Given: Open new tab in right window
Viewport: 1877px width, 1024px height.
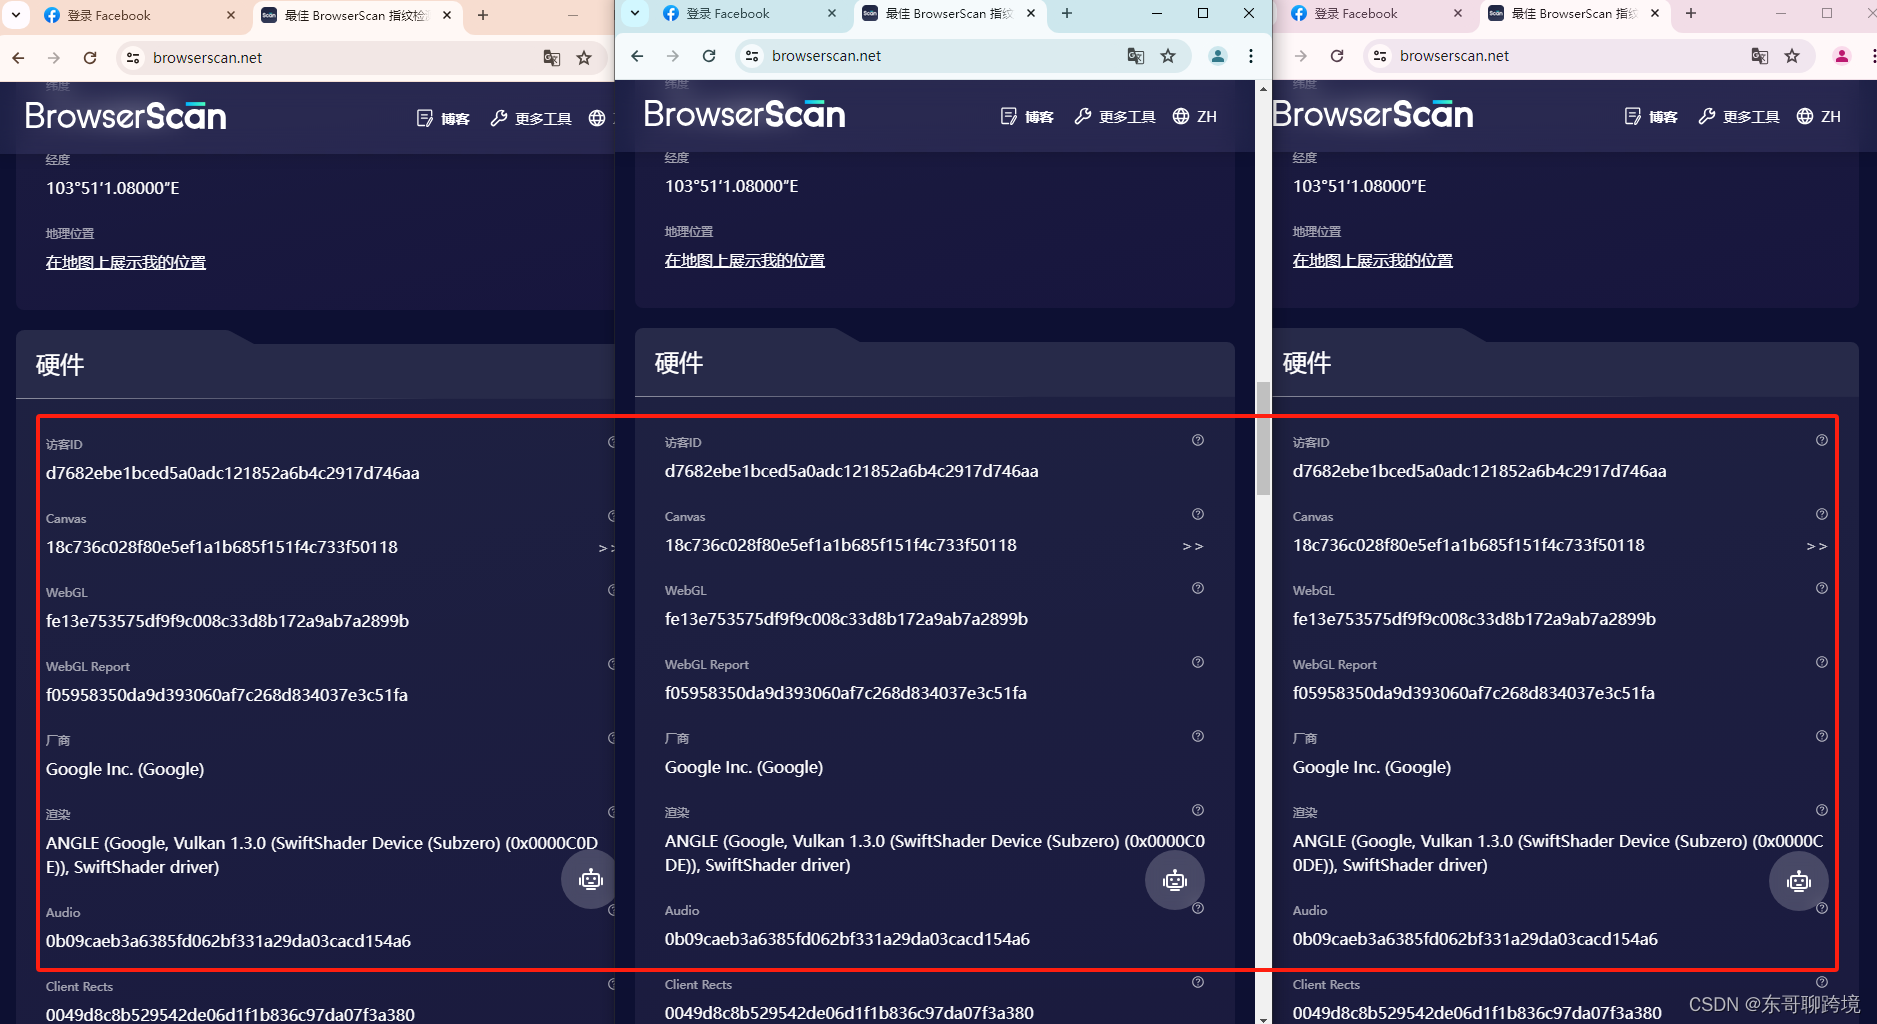Looking at the screenshot, I should coord(1691,13).
